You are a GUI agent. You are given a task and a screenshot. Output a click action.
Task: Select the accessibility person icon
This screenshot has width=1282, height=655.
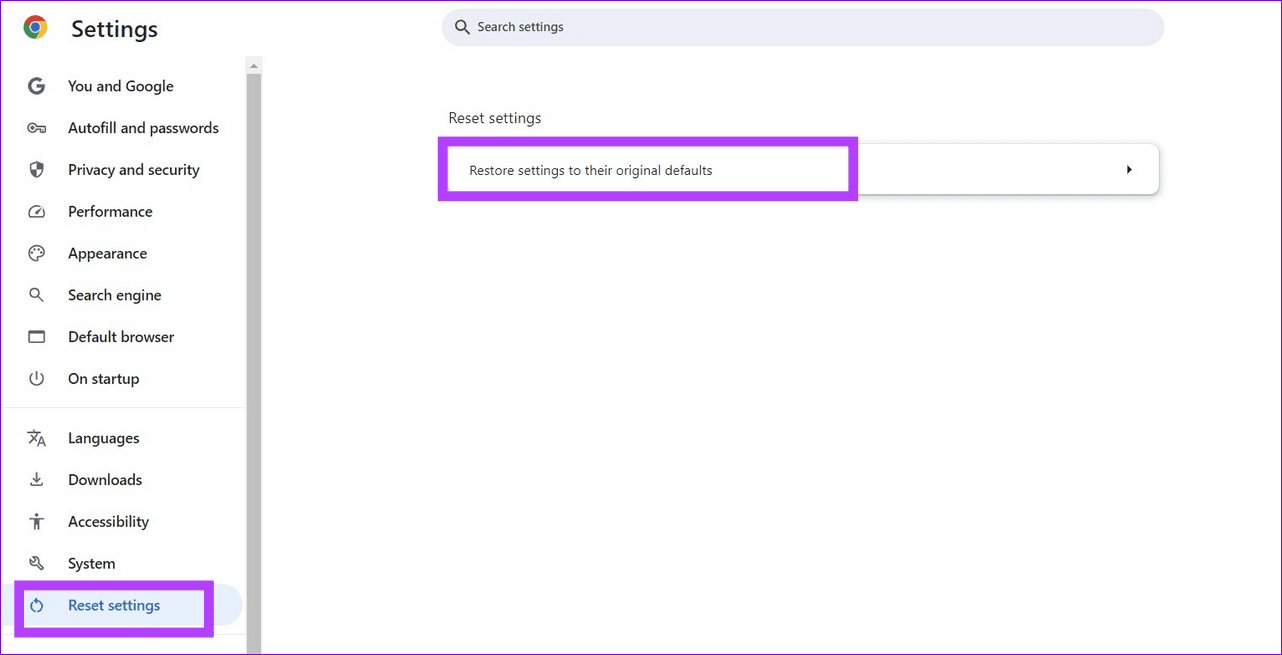tap(36, 521)
